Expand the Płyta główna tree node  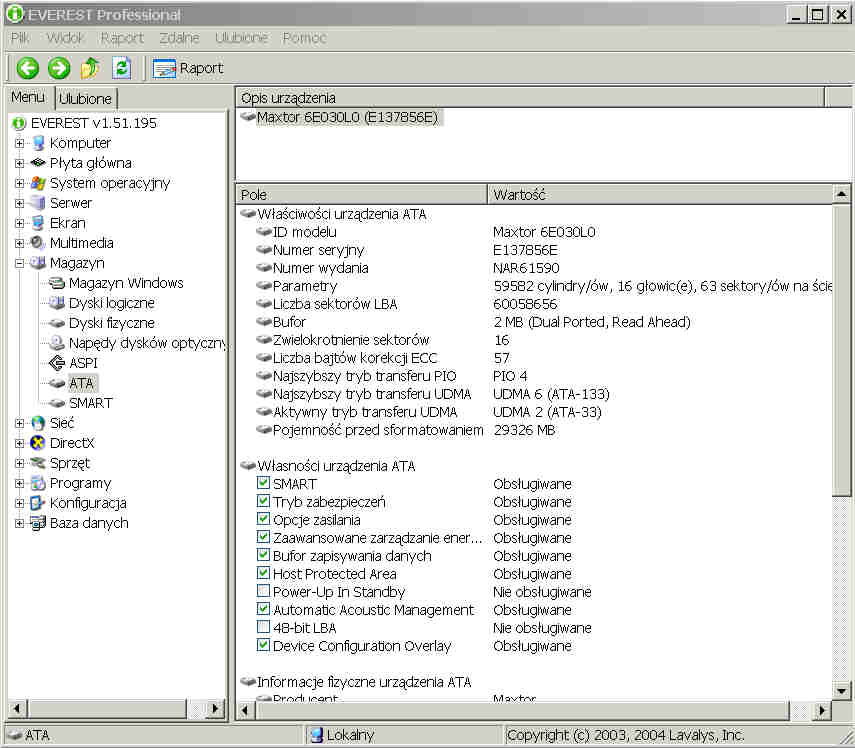click(20, 163)
